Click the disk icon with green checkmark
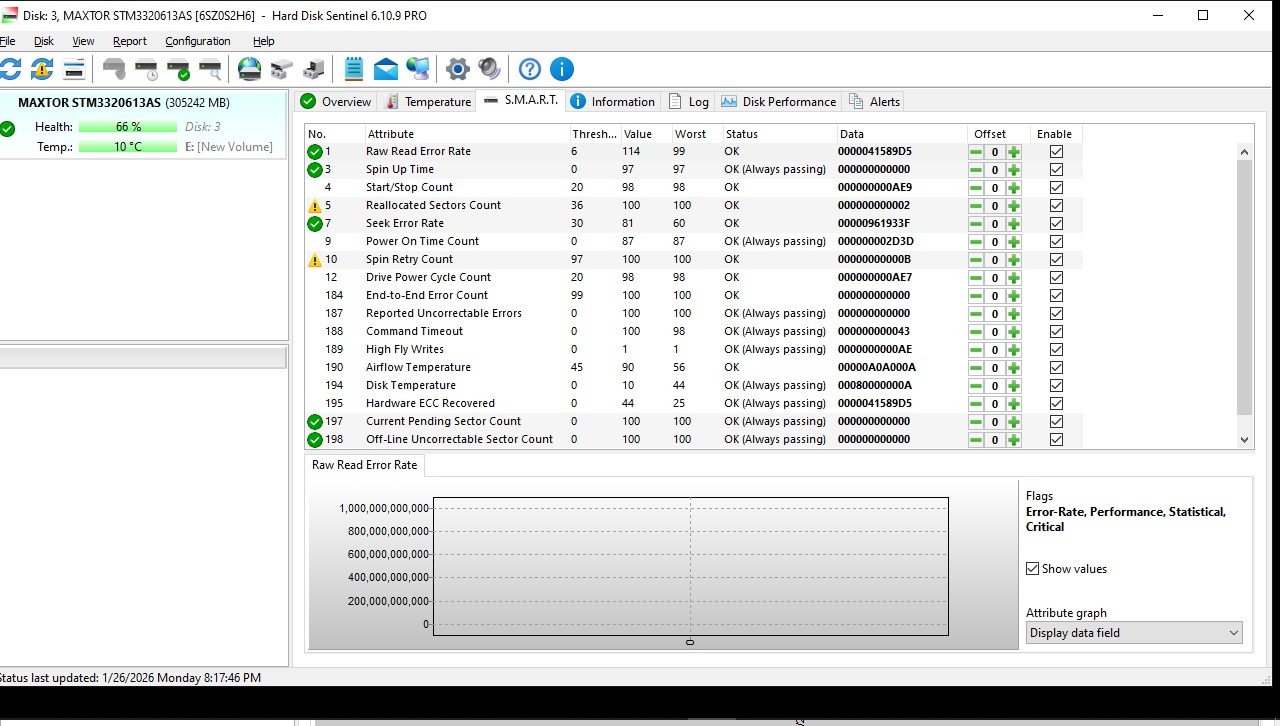1280x726 pixels. (178, 69)
